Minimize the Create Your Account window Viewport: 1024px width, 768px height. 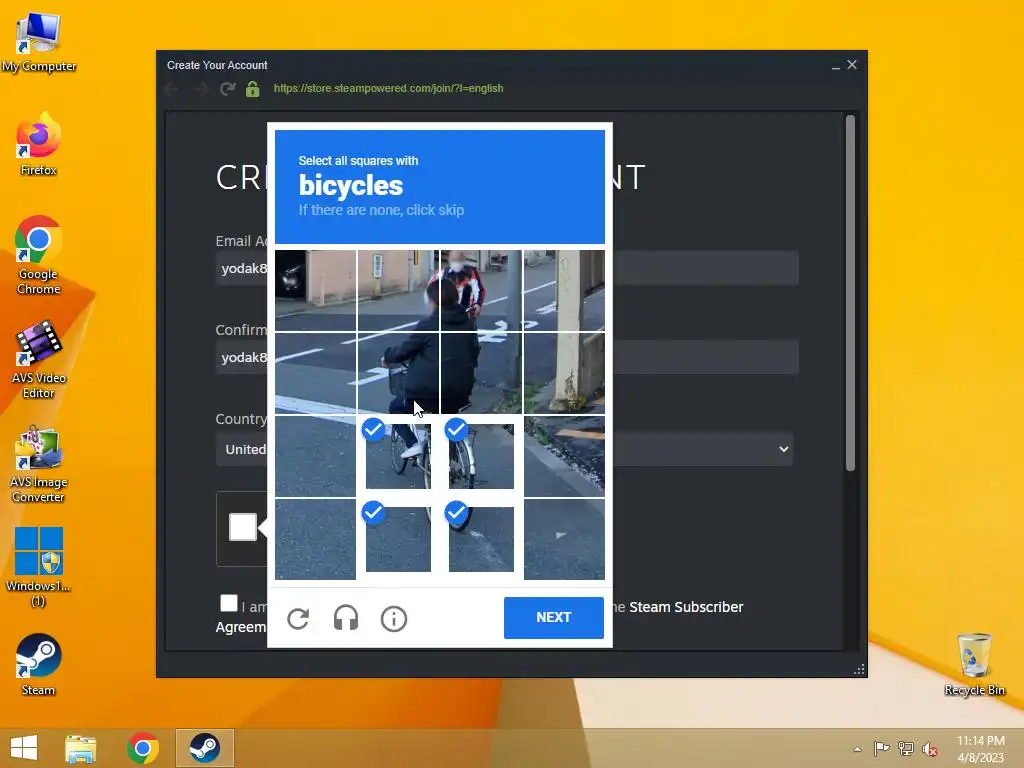pyautogui.click(x=835, y=65)
